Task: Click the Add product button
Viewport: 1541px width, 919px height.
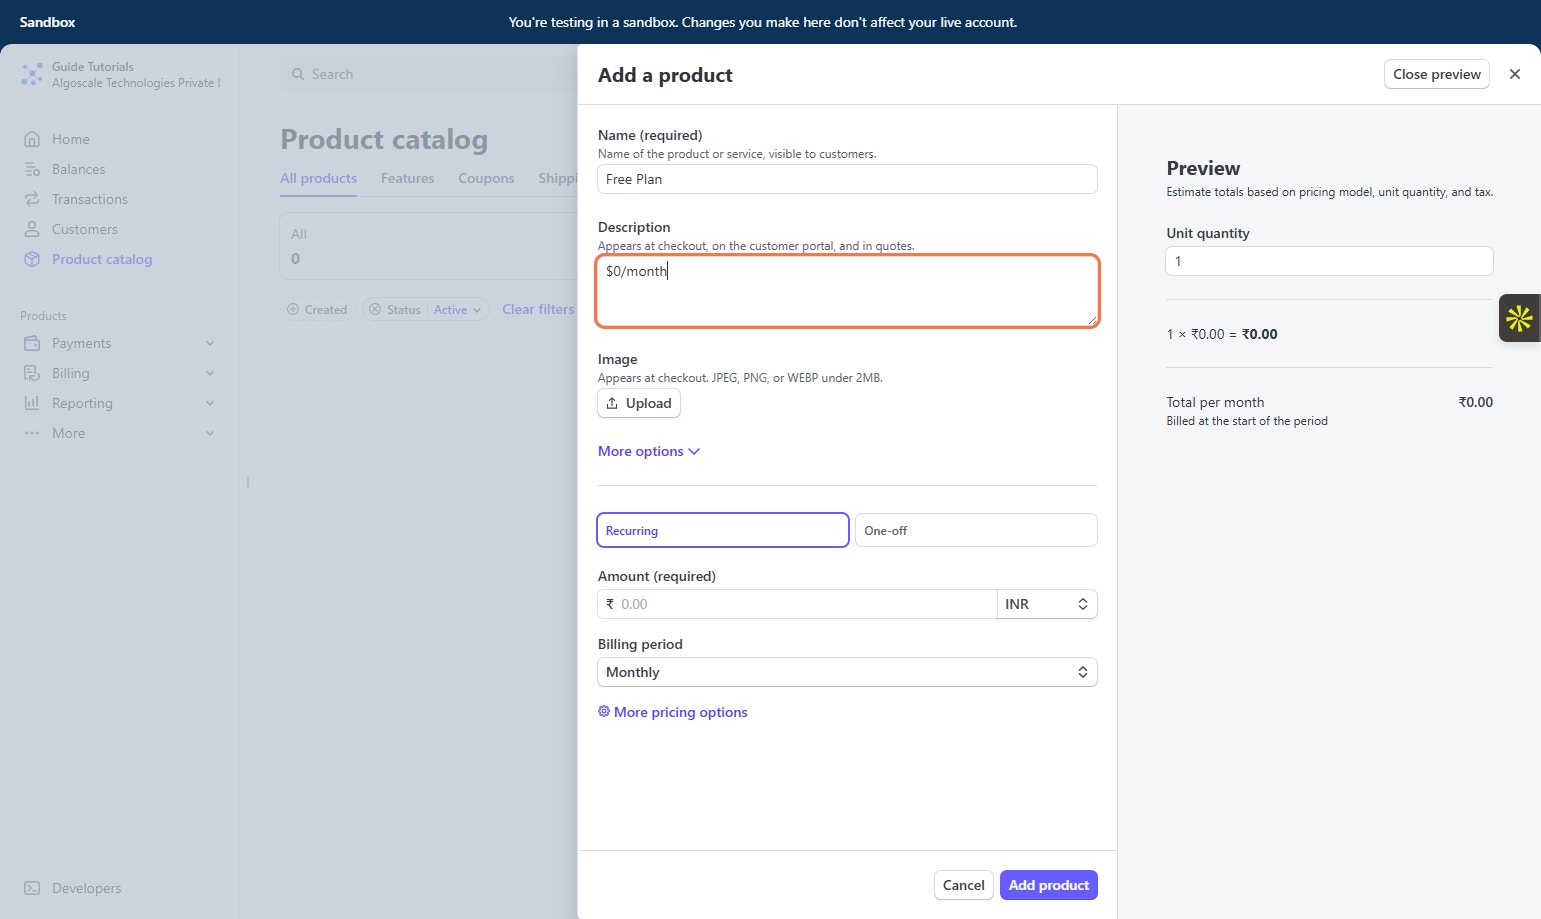Action: coord(1048,885)
